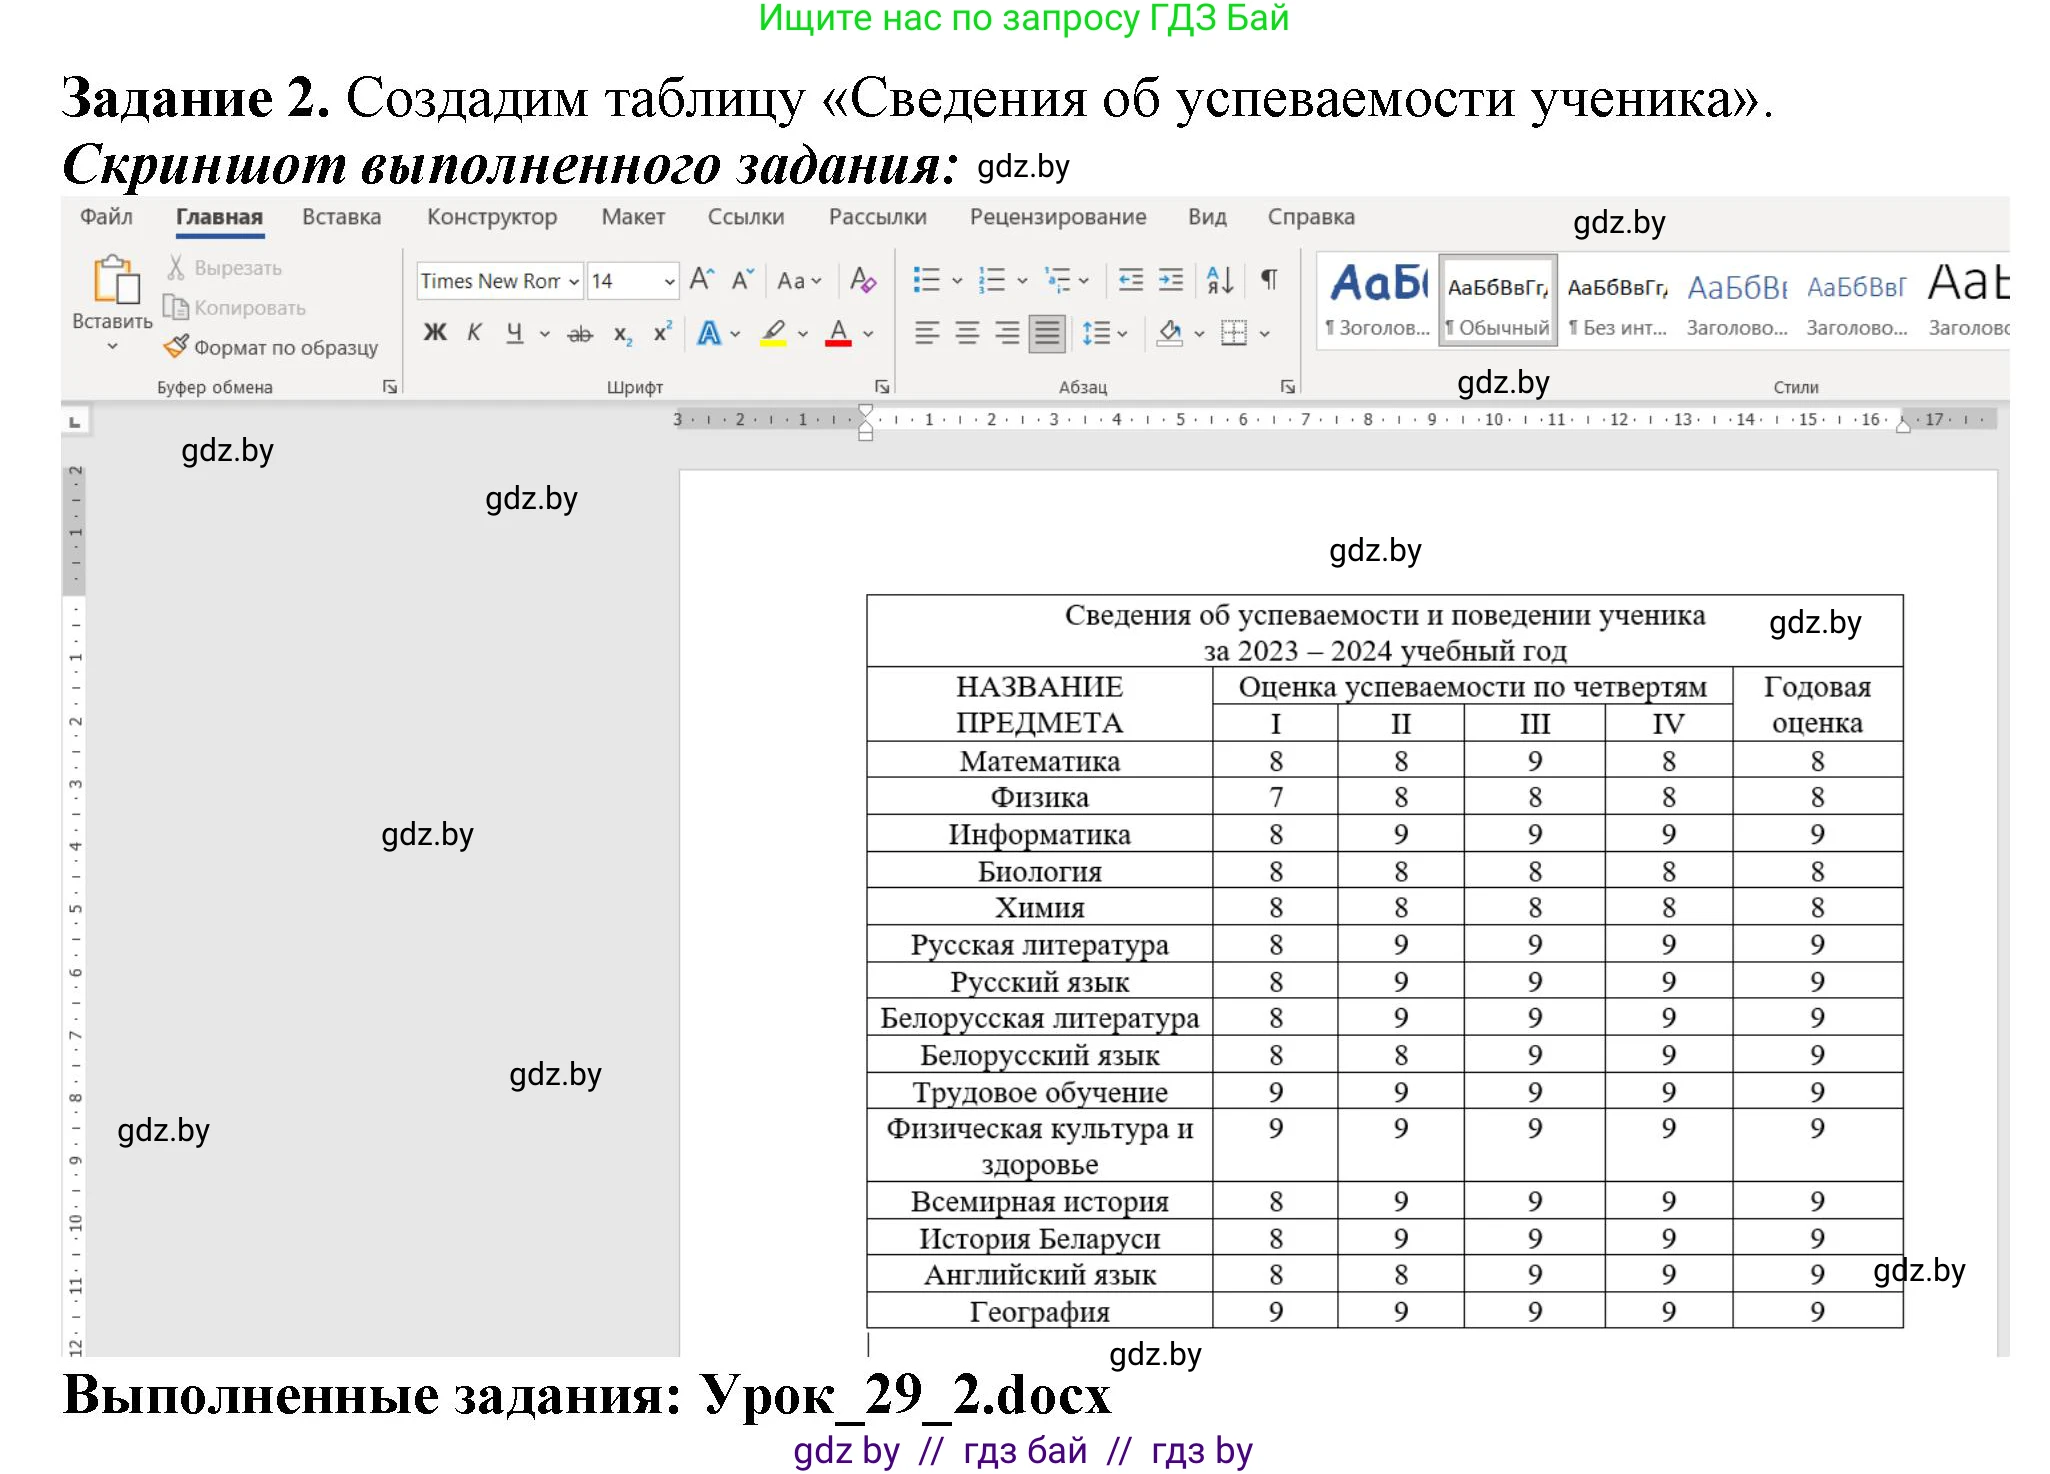Open underline style dropdown arrow
The height and width of the screenshot is (1474, 2050).
[x=545, y=334]
